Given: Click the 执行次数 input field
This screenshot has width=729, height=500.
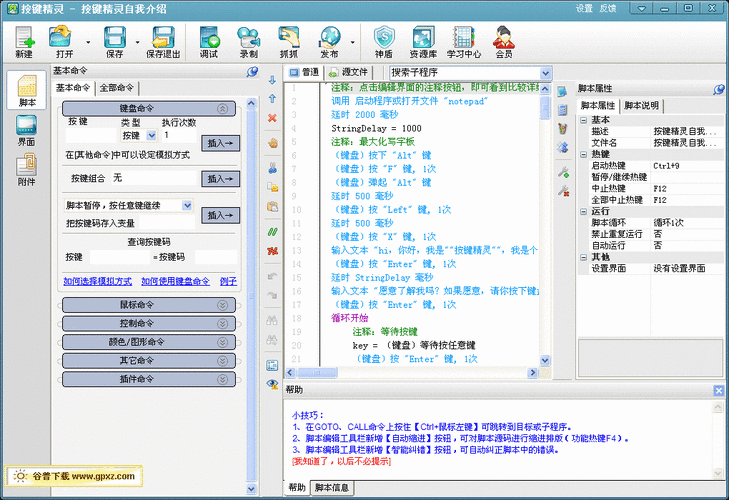Looking at the screenshot, I should tap(180, 134).
